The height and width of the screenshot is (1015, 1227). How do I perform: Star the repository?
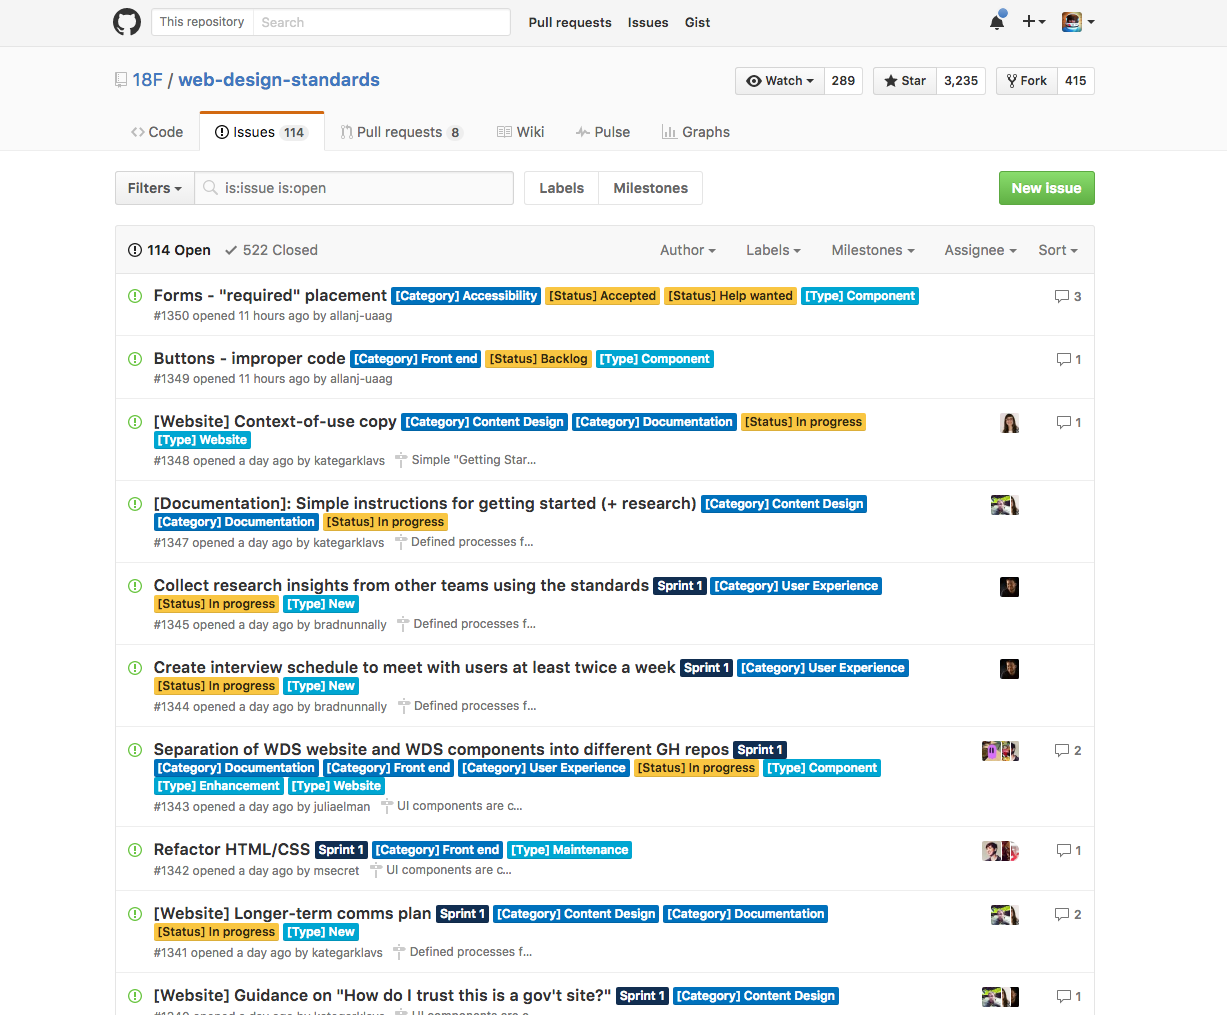pyautogui.click(x=904, y=81)
